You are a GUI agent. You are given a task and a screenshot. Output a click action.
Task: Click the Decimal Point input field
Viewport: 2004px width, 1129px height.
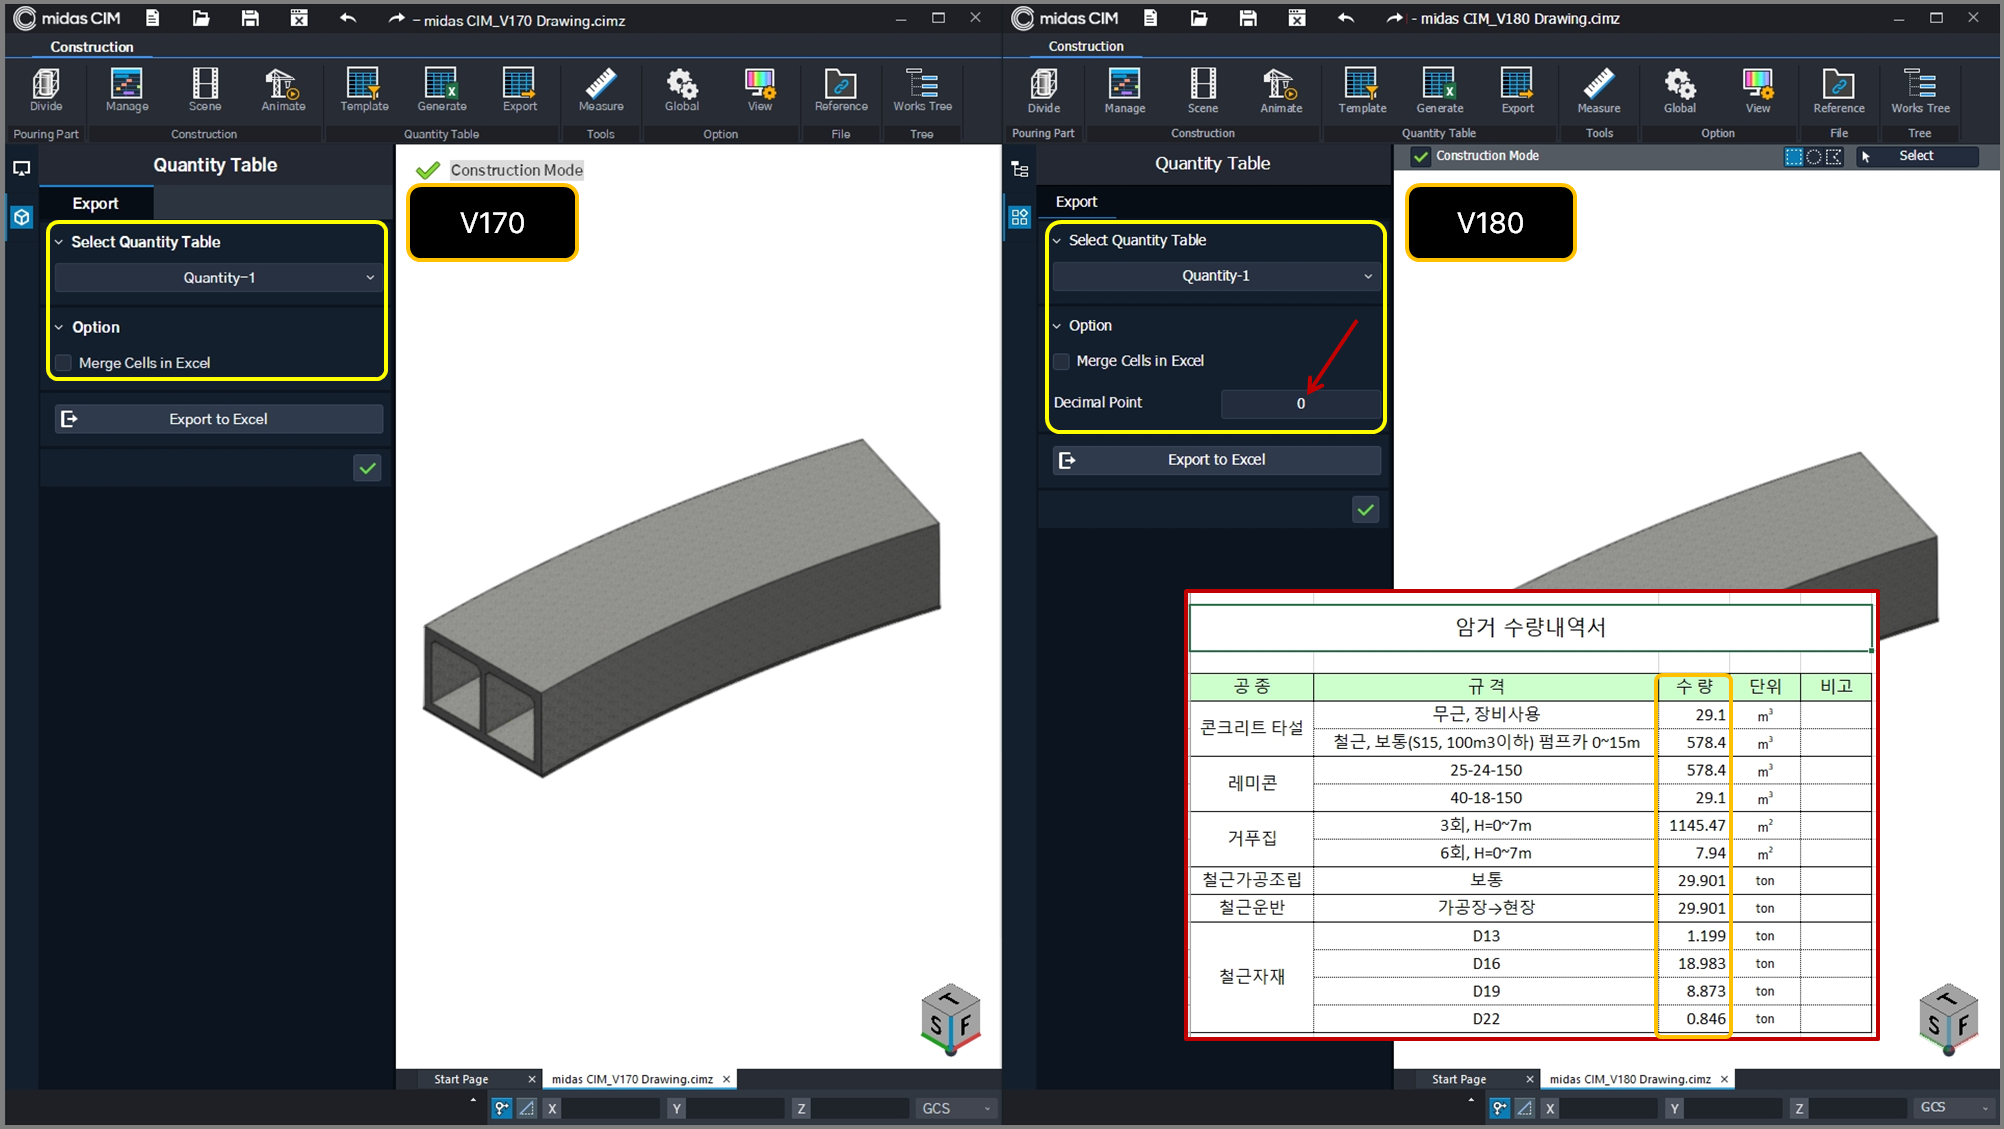[1300, 403]
